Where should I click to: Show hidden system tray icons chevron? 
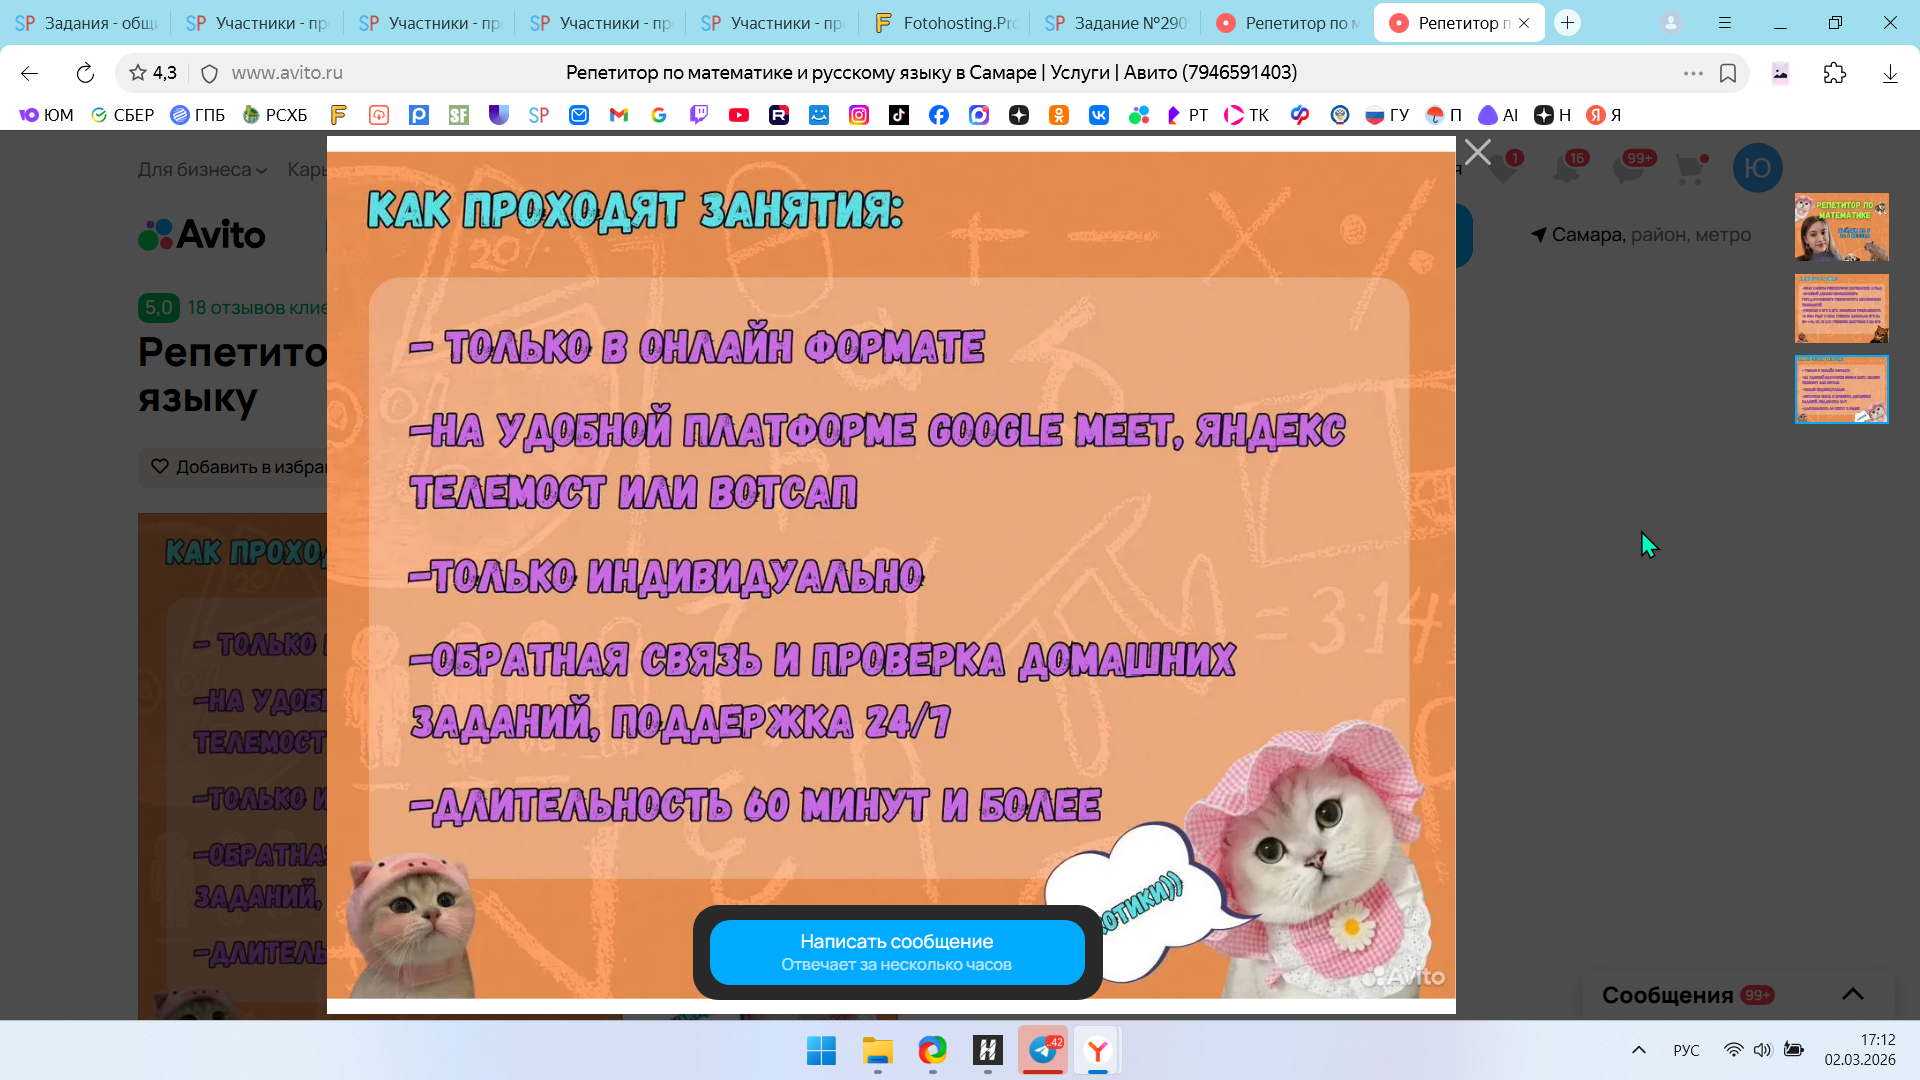1638,1050
